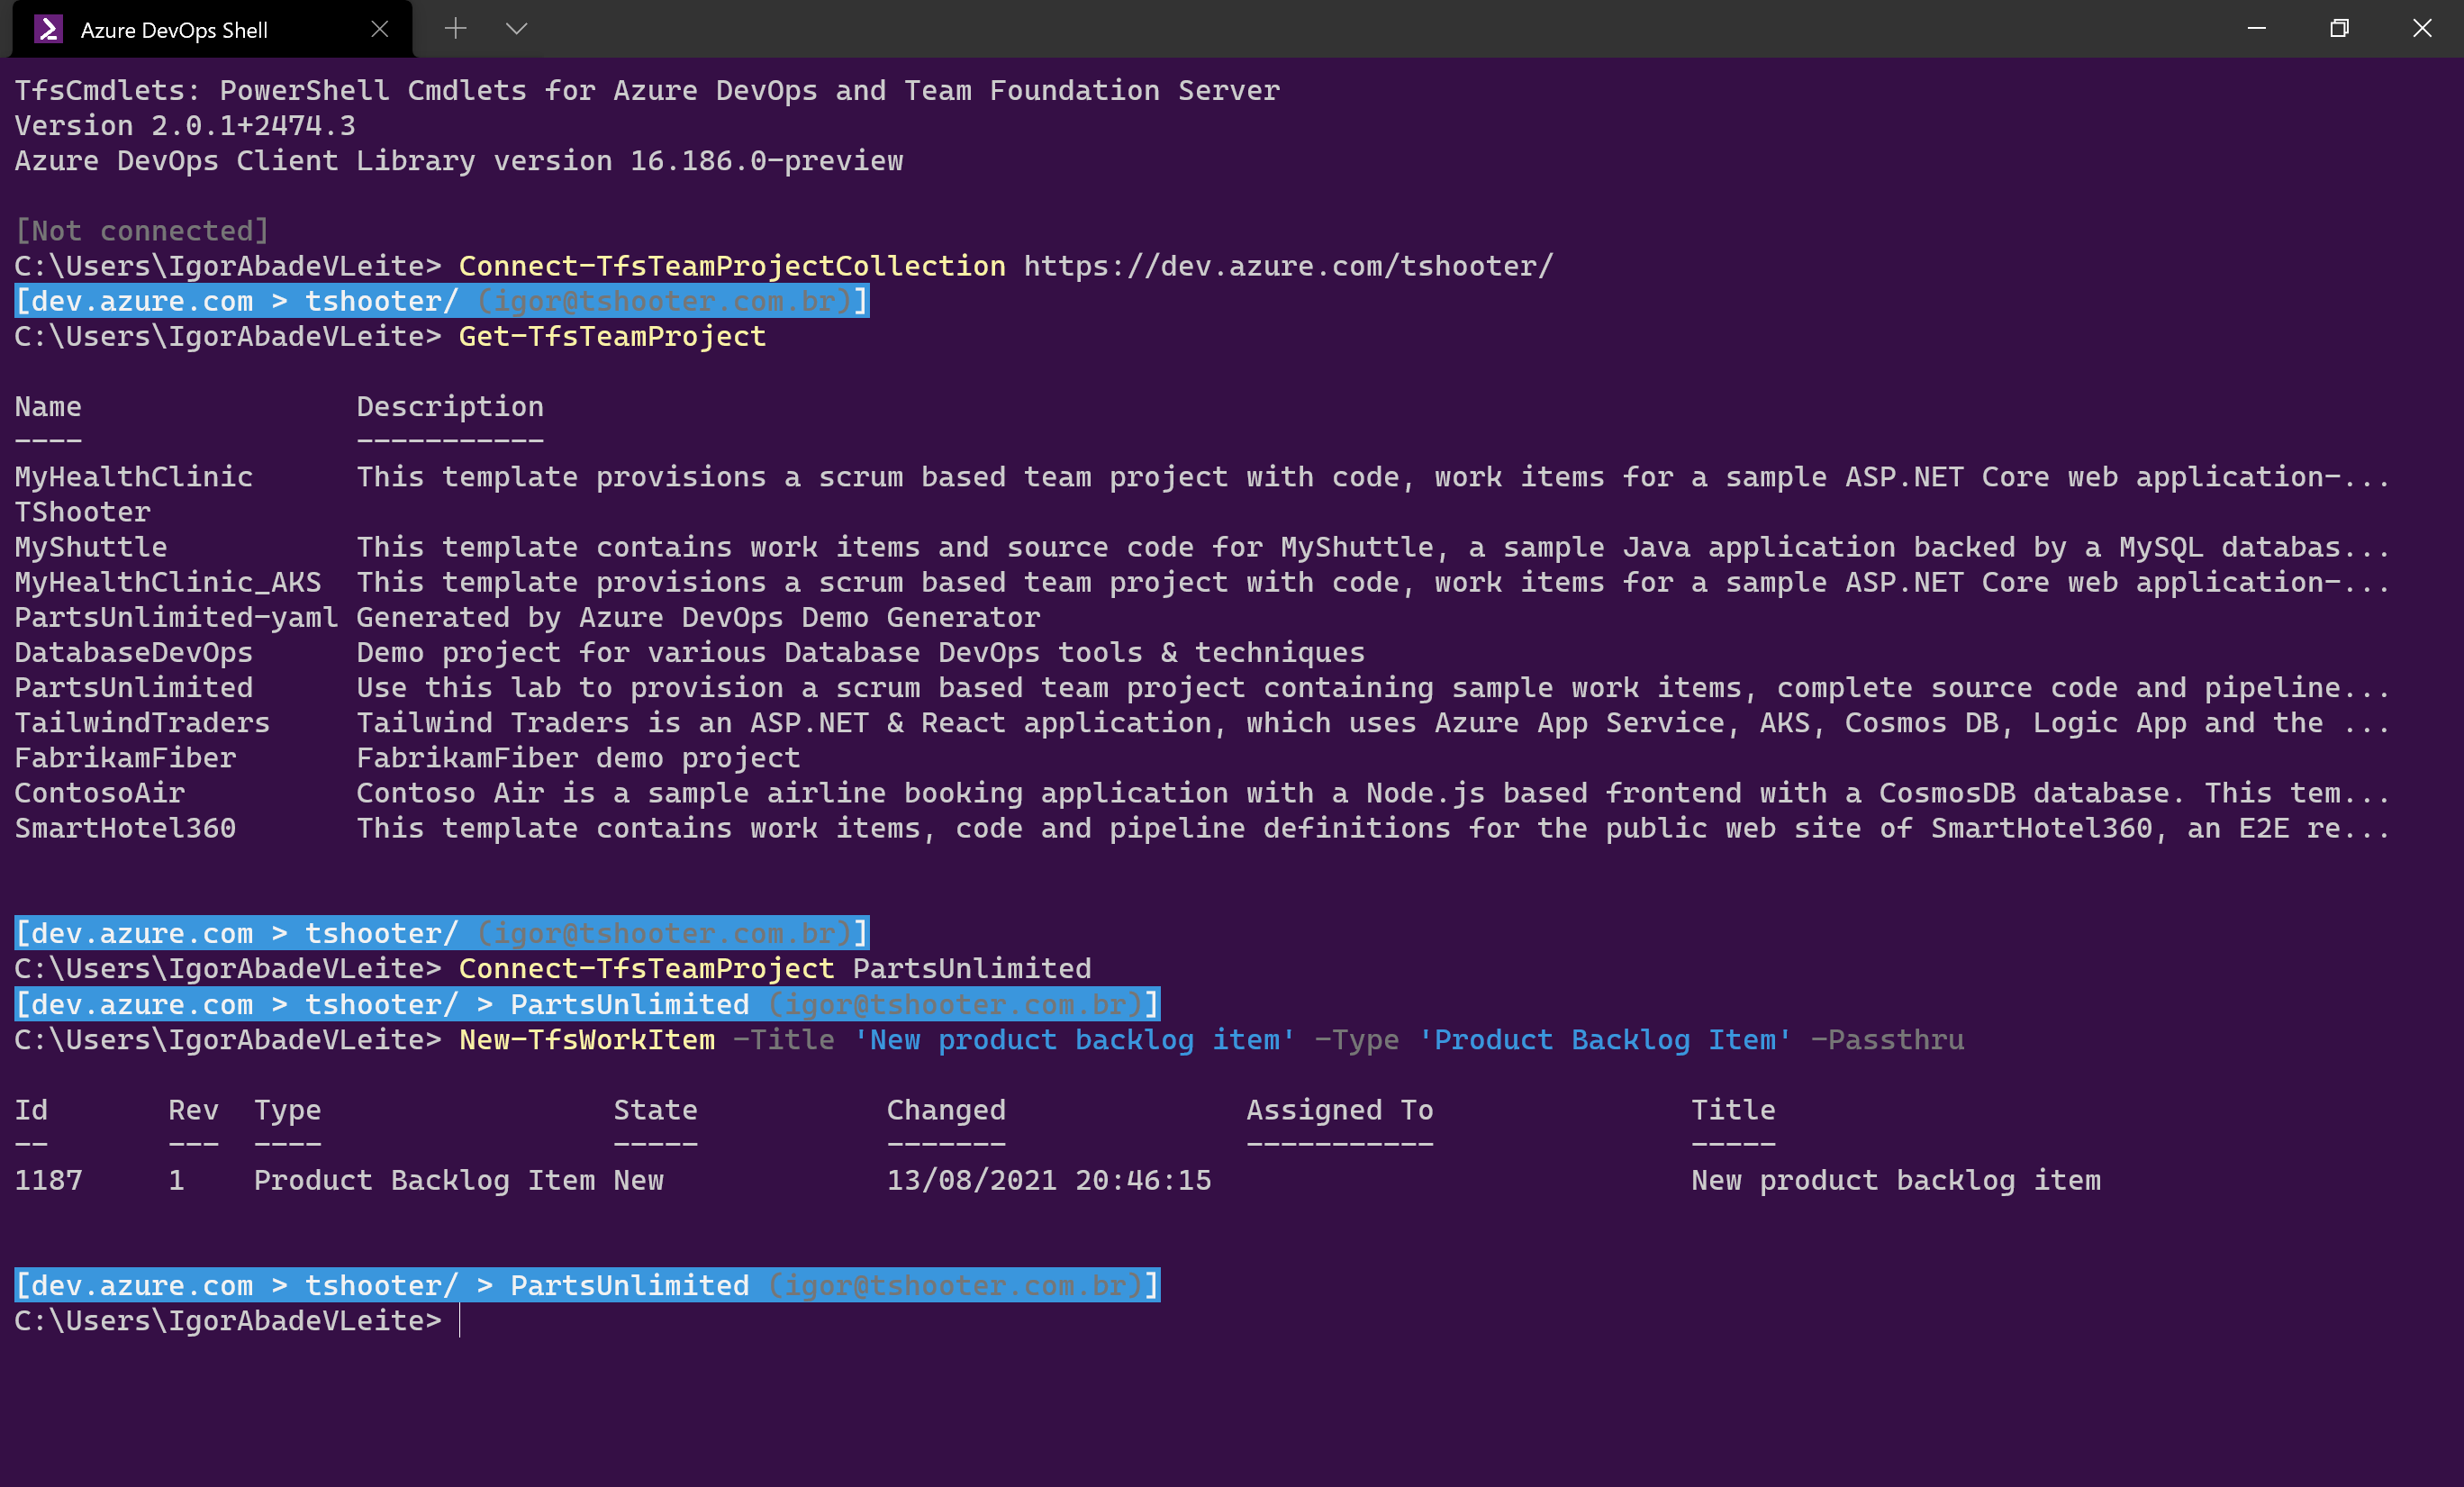Close the terminal window
Viewport: 2464px width, 1487px height.
[2421, 28]
